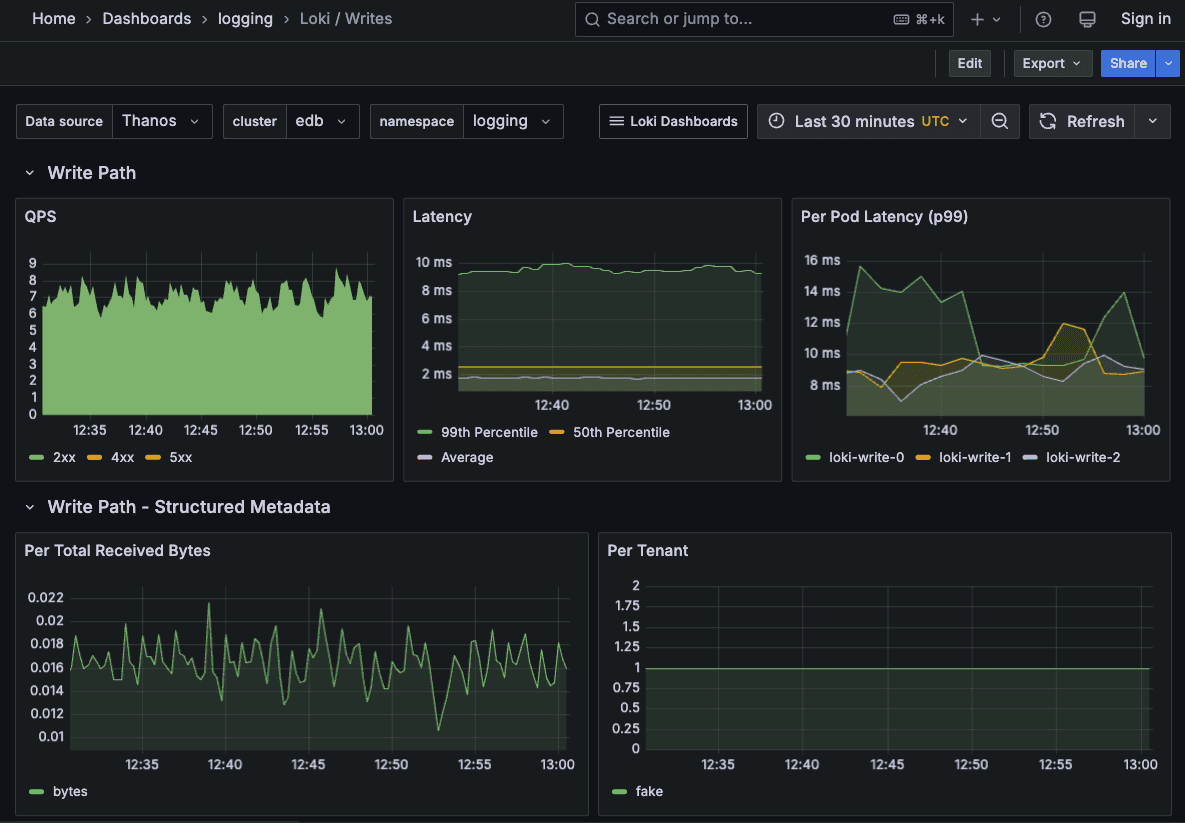Click the magnifier icon in search bar

click(591, 19)
